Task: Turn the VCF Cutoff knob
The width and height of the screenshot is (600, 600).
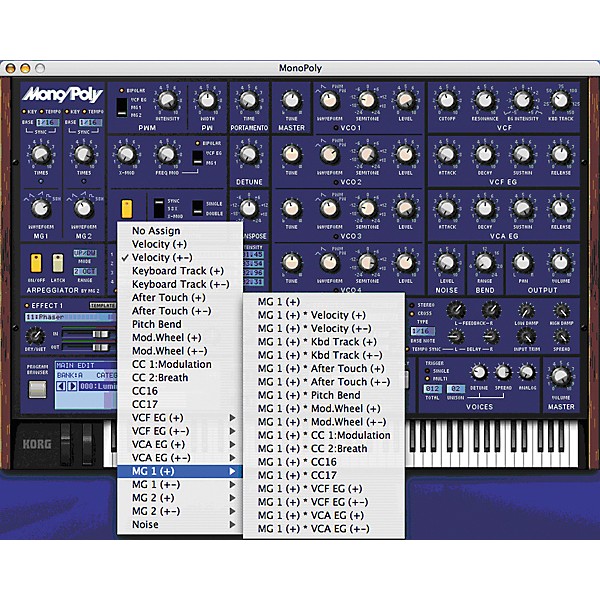Action: [447, 101]
